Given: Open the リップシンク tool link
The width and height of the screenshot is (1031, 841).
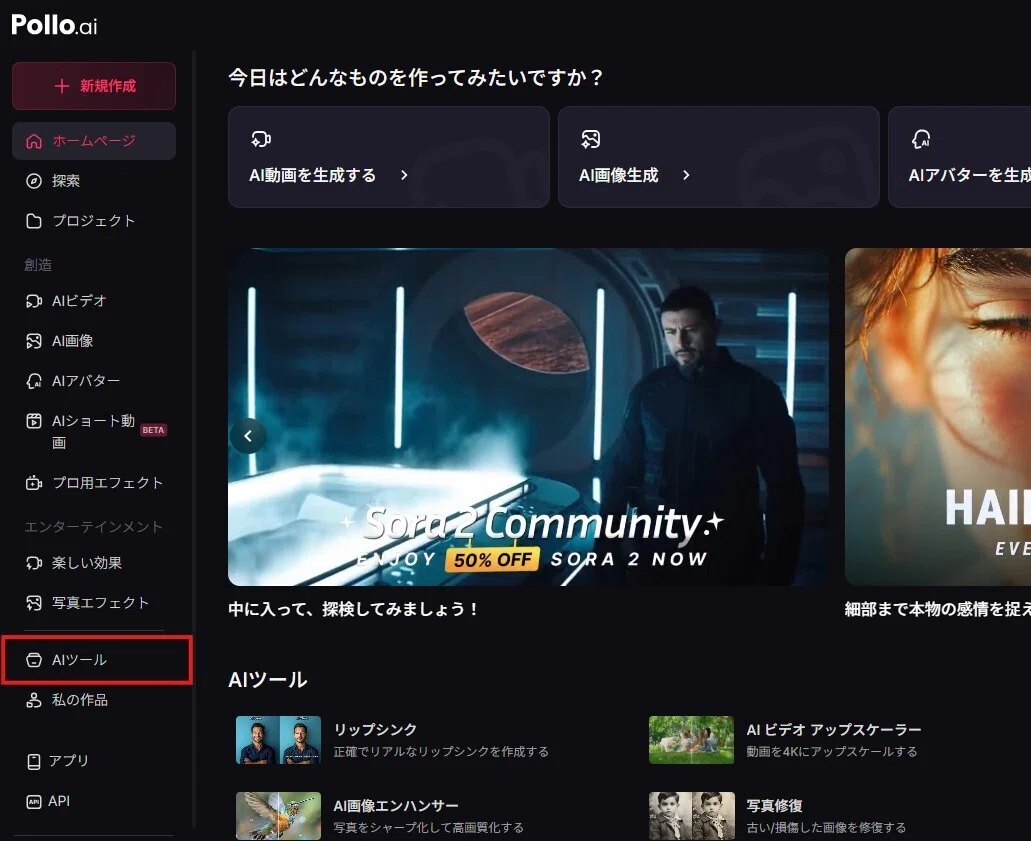Looking at the screenshot, I should pos(375,730).
